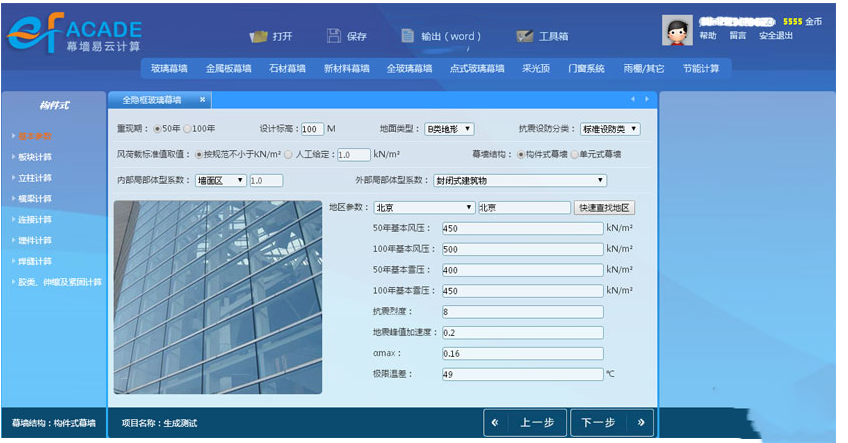Click the « double-arrow beside 上一步
848x443 pixels.
[495, 422]
